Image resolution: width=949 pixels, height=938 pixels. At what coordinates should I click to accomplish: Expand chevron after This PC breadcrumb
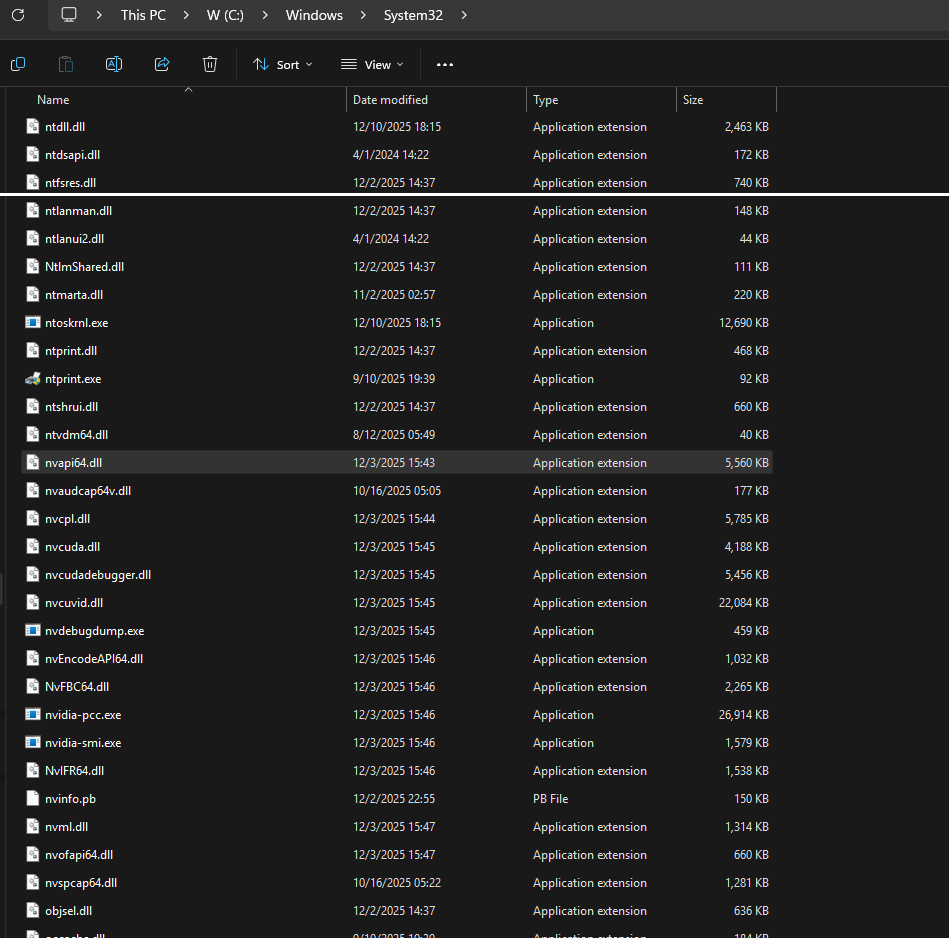pos(186,15)
